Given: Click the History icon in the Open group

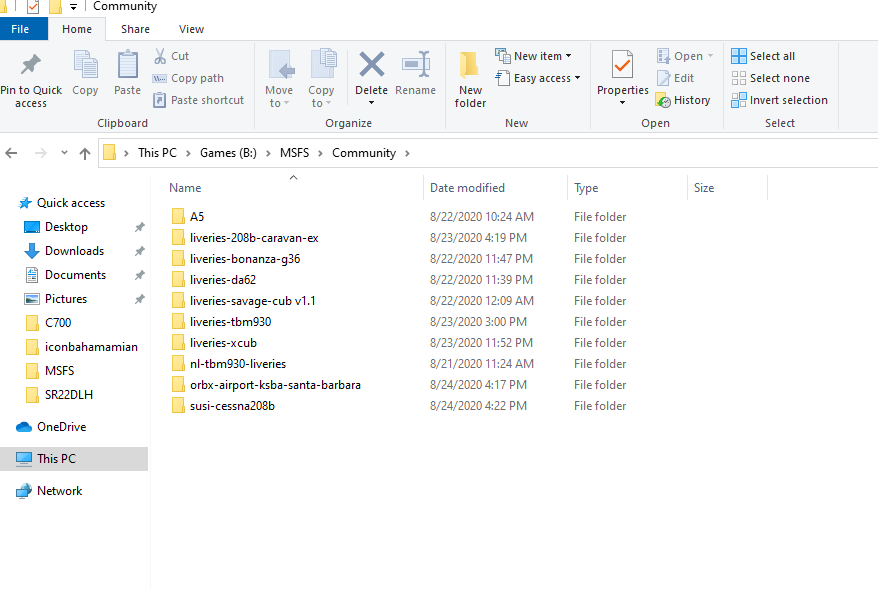Looking at the screenshot, I should pos(684,99).
